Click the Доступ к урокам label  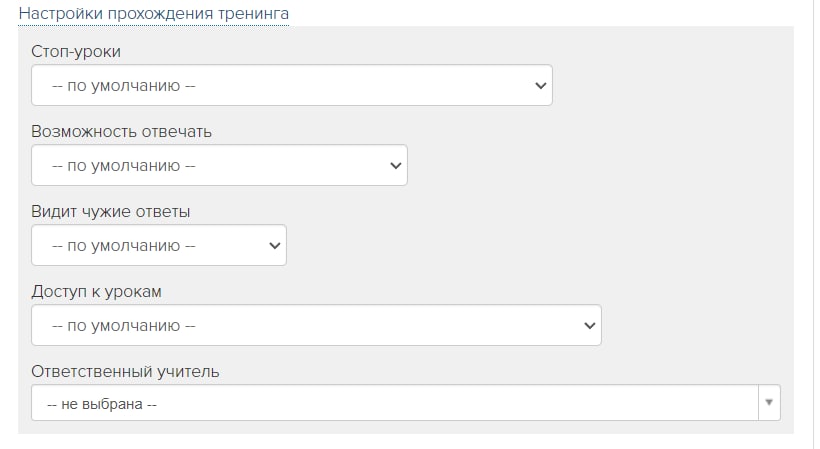pyautogui.click(x=96, y=292)
